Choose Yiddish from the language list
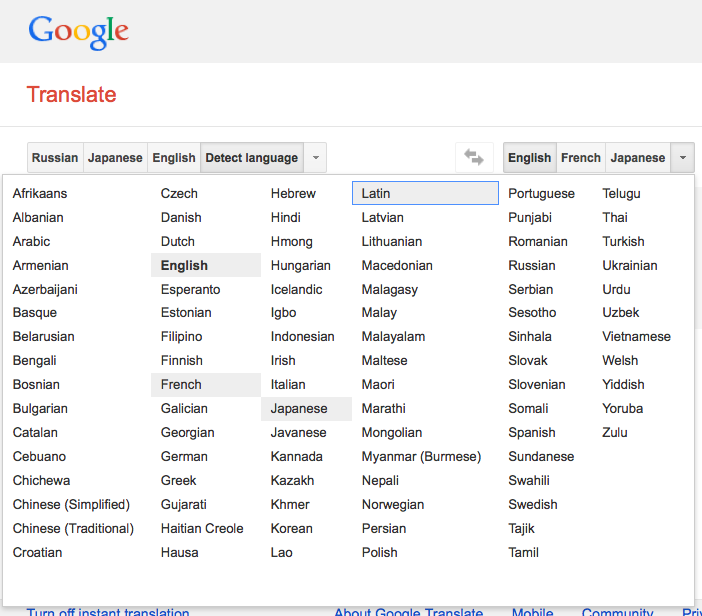Viewport: 702px width, 616px height. tap(623, 385)
